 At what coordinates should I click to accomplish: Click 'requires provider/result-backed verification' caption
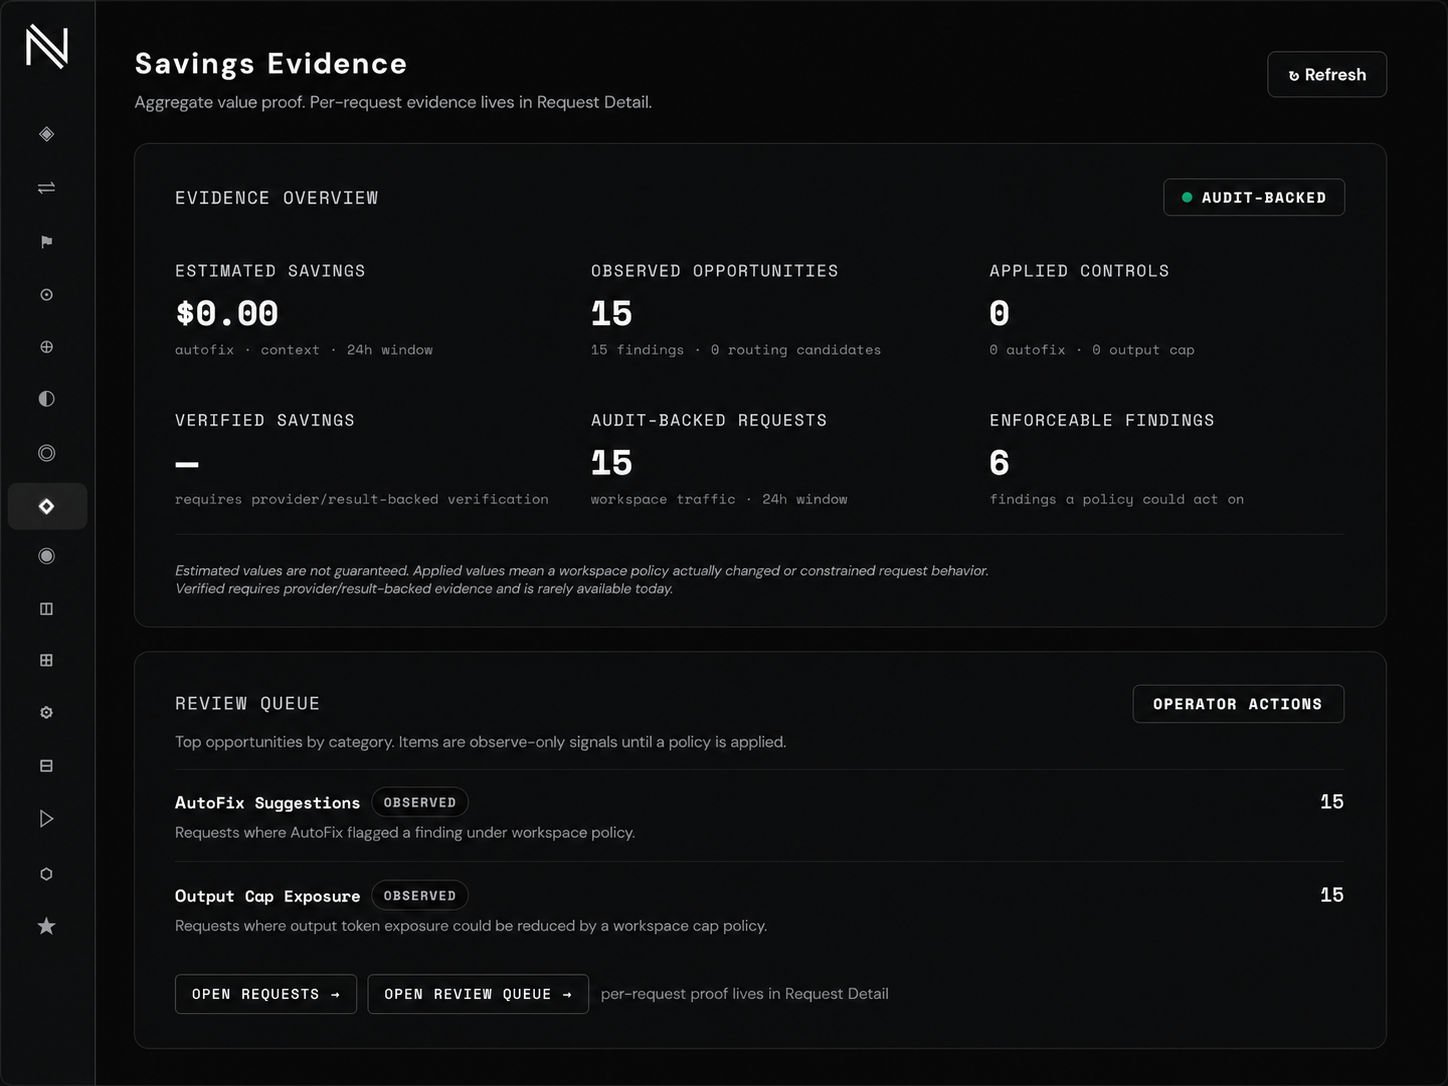tap(362, 499)
